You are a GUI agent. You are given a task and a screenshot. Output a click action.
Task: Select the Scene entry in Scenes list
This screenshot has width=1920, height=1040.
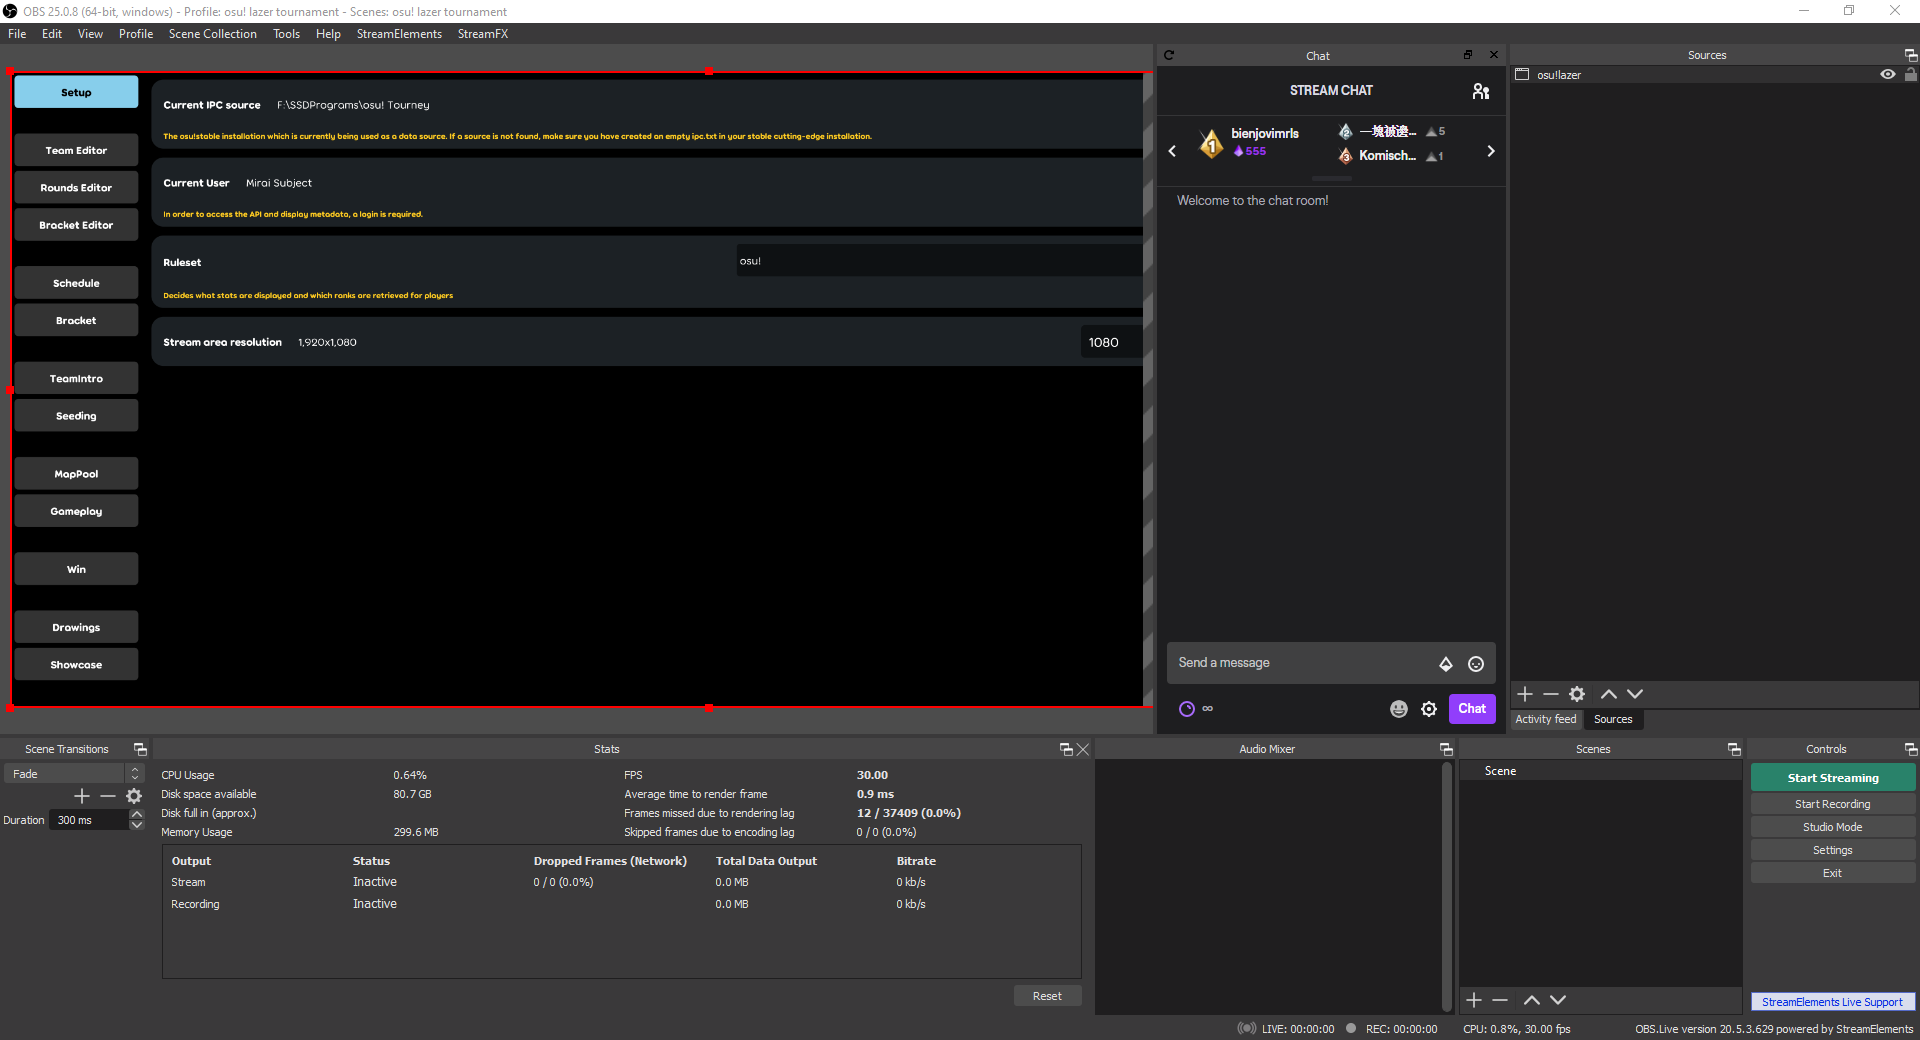pyautogui.click(x=1599, y=771)
